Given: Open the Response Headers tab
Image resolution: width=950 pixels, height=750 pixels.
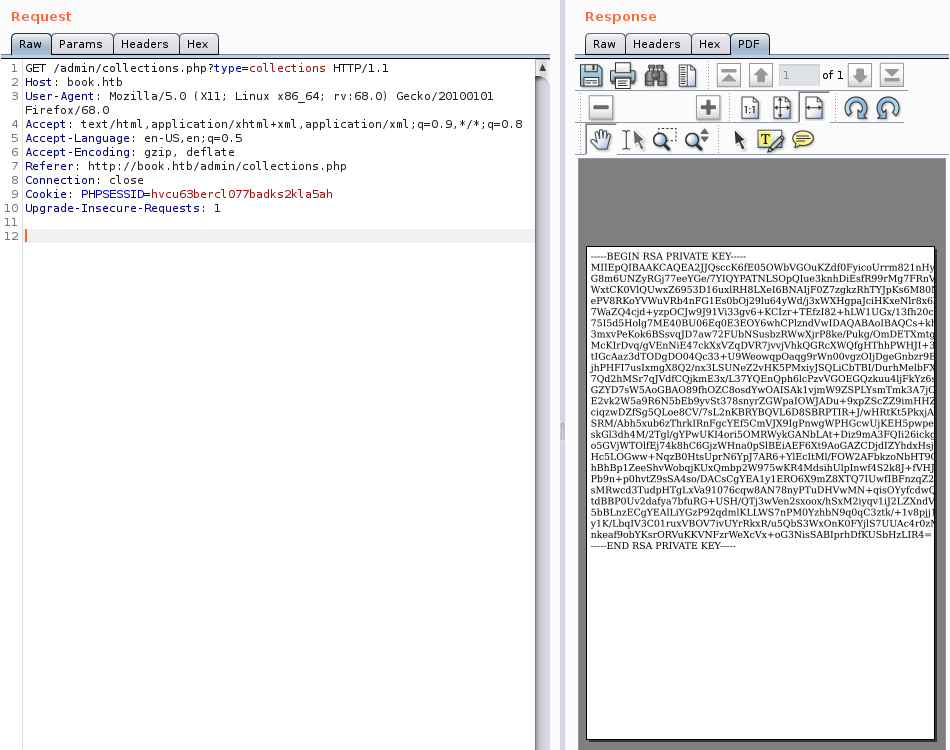Looking at the screenshot, I should 657,44.
